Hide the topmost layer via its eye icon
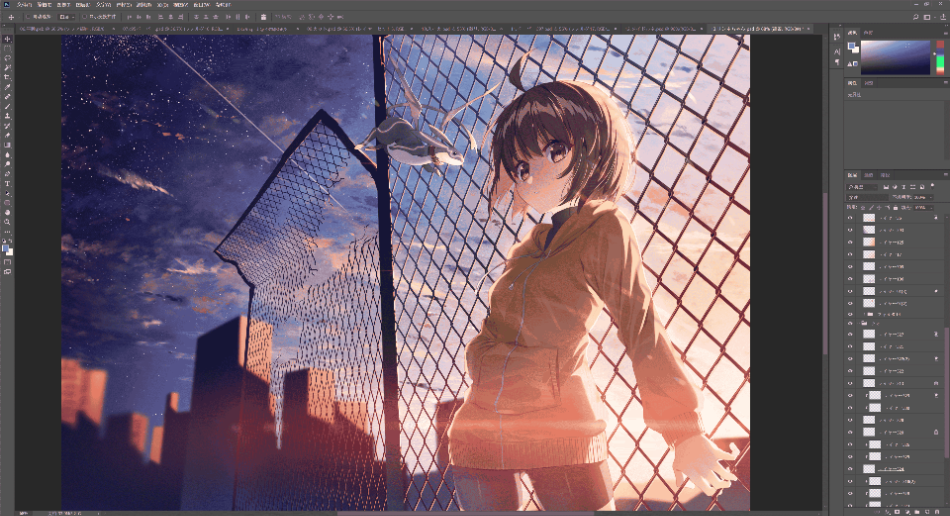 850,218
